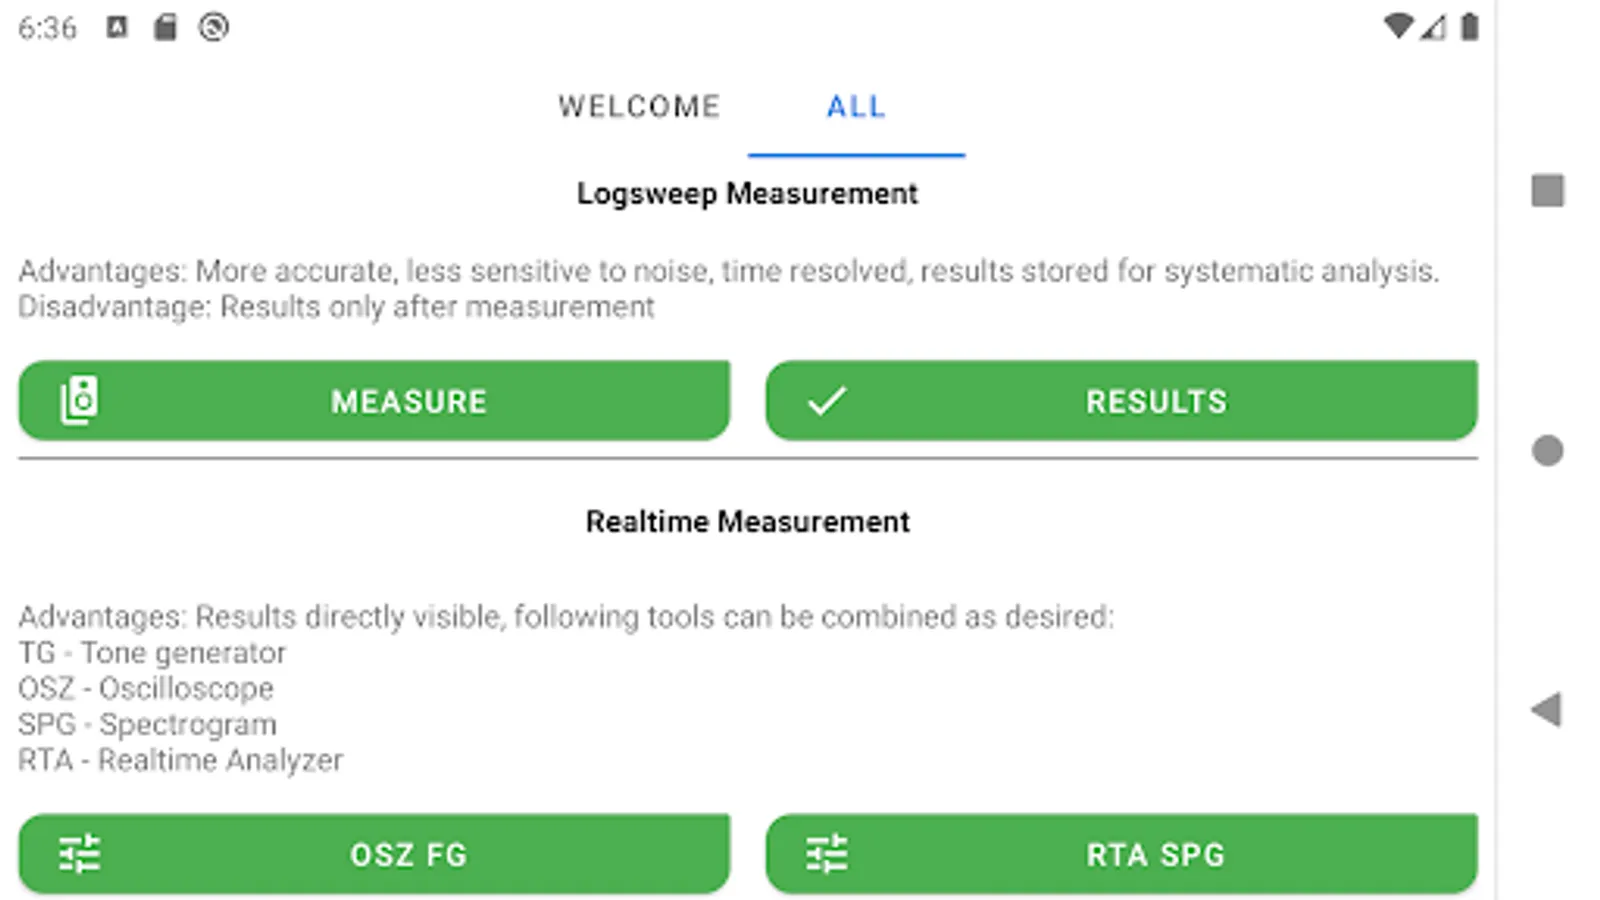The width and height of the screenshot is (1600, 900).
Task: Tap the sliders icon on the RTA SPG button
Action: [x=827, y=854]
